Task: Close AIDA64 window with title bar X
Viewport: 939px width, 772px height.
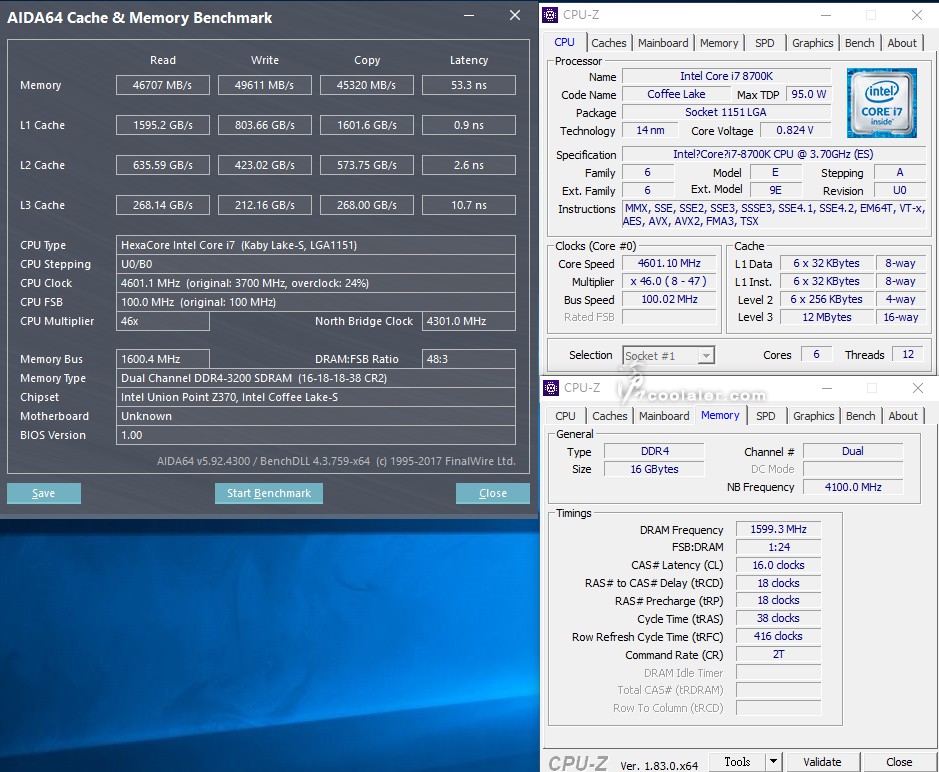Action: point(515,16)
